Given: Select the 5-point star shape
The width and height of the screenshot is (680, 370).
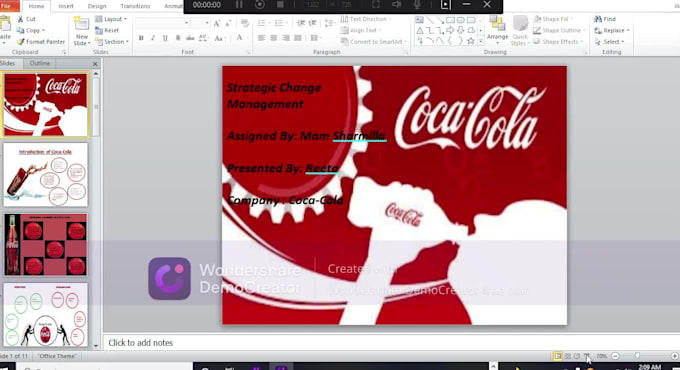Looking at the screenshot, I should point(471,41).
